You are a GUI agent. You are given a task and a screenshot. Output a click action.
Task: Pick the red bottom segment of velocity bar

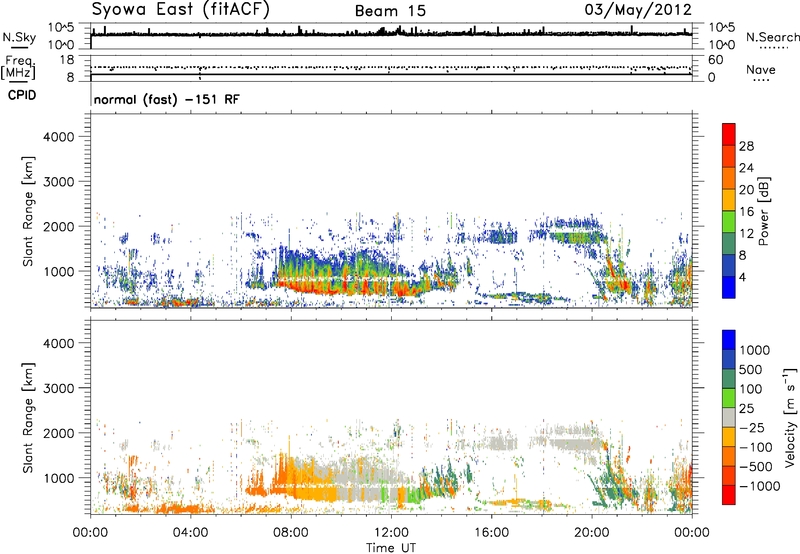729,495
